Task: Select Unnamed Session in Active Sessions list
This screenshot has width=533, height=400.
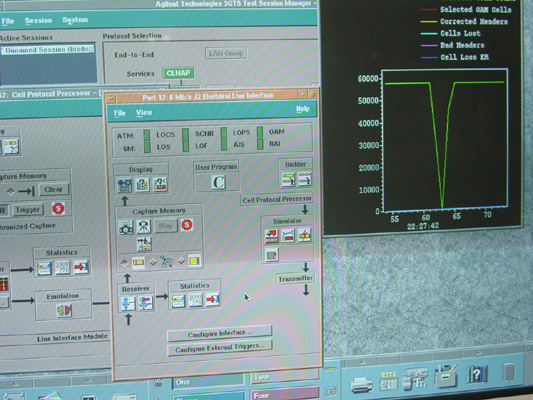Action: 48,50
